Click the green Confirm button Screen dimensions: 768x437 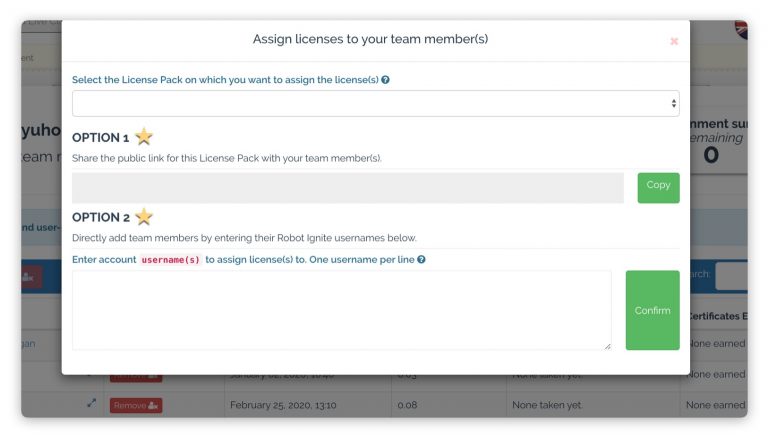(652, 310)
